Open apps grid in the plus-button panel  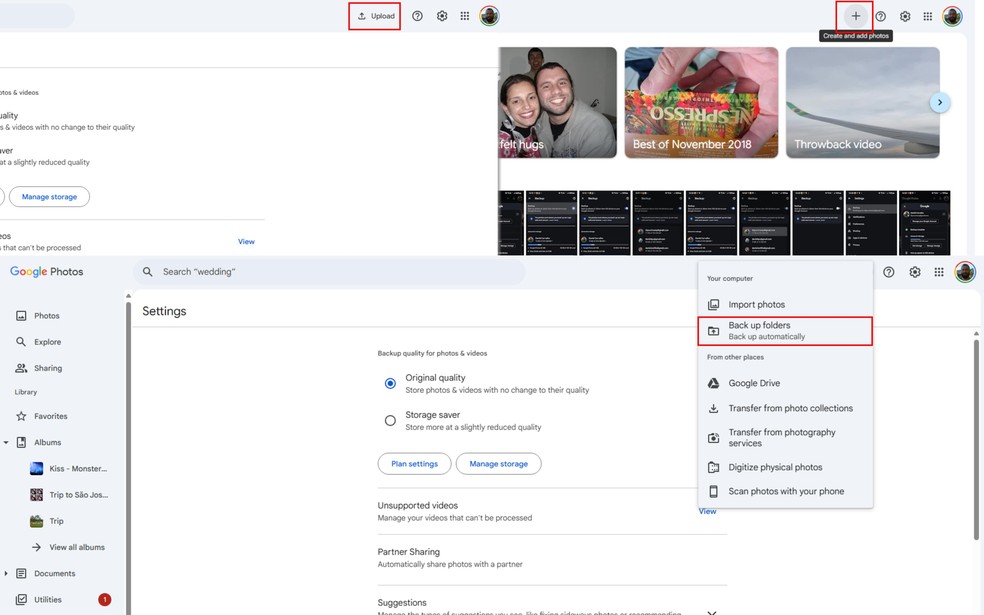pos(928,16)
